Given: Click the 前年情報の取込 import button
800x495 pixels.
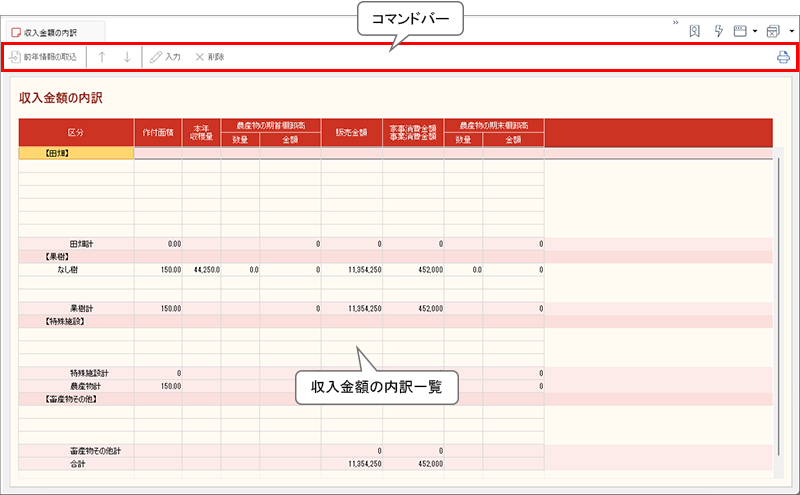Looking at the screenshot, I should [x=42, y=57].
